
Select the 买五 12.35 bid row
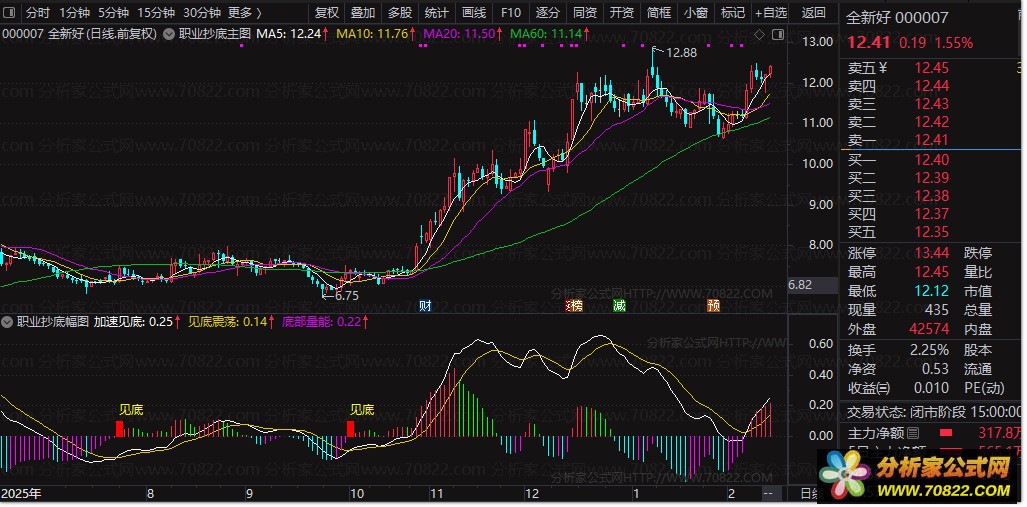click(931, 232)
